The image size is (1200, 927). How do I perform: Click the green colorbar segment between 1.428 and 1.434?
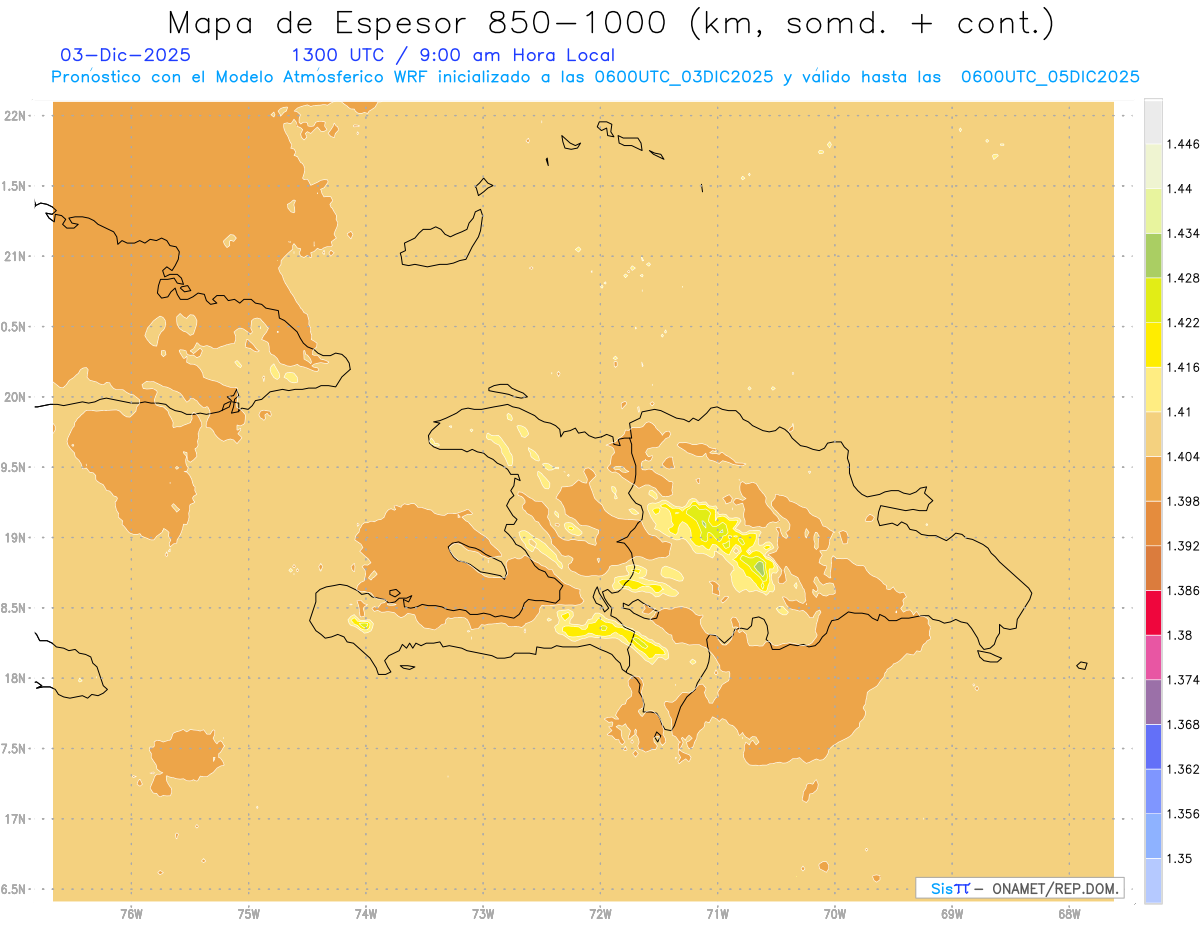[x=1153, y=255]
